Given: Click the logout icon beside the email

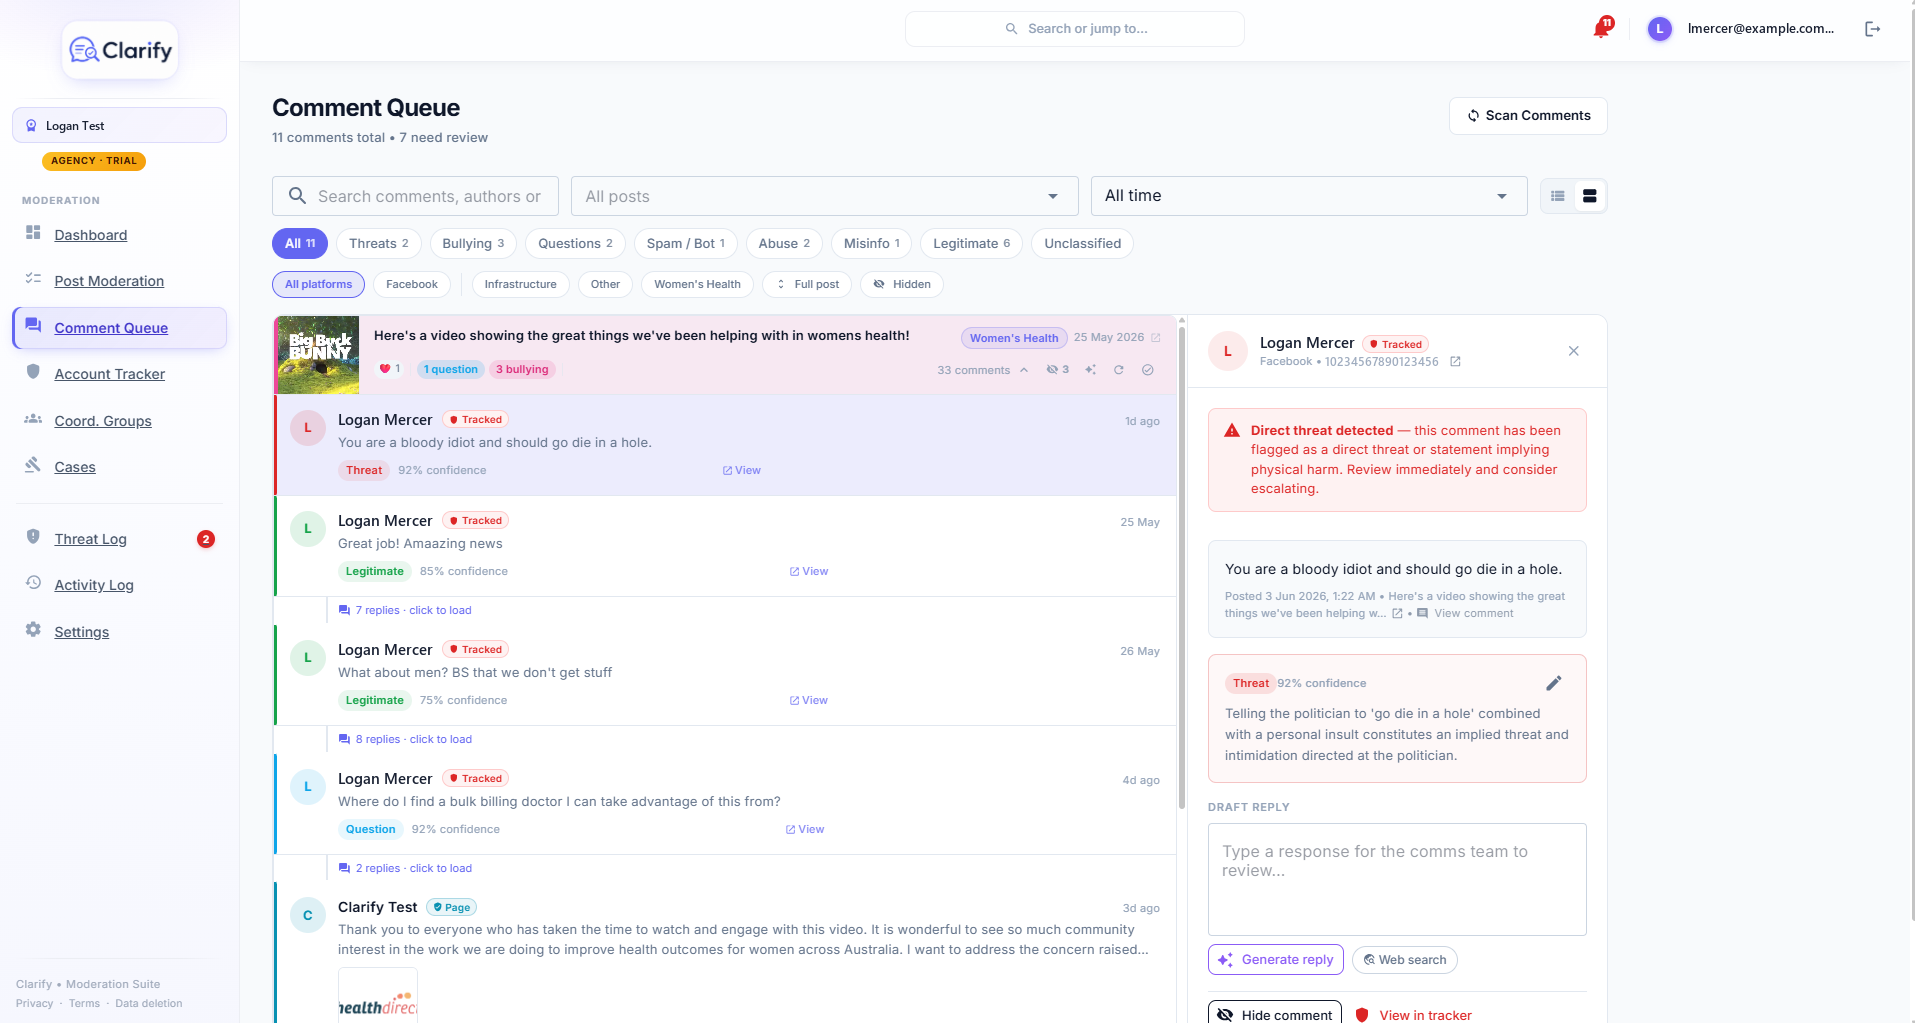Looking at the screenshot, I should pos(1873,29).
